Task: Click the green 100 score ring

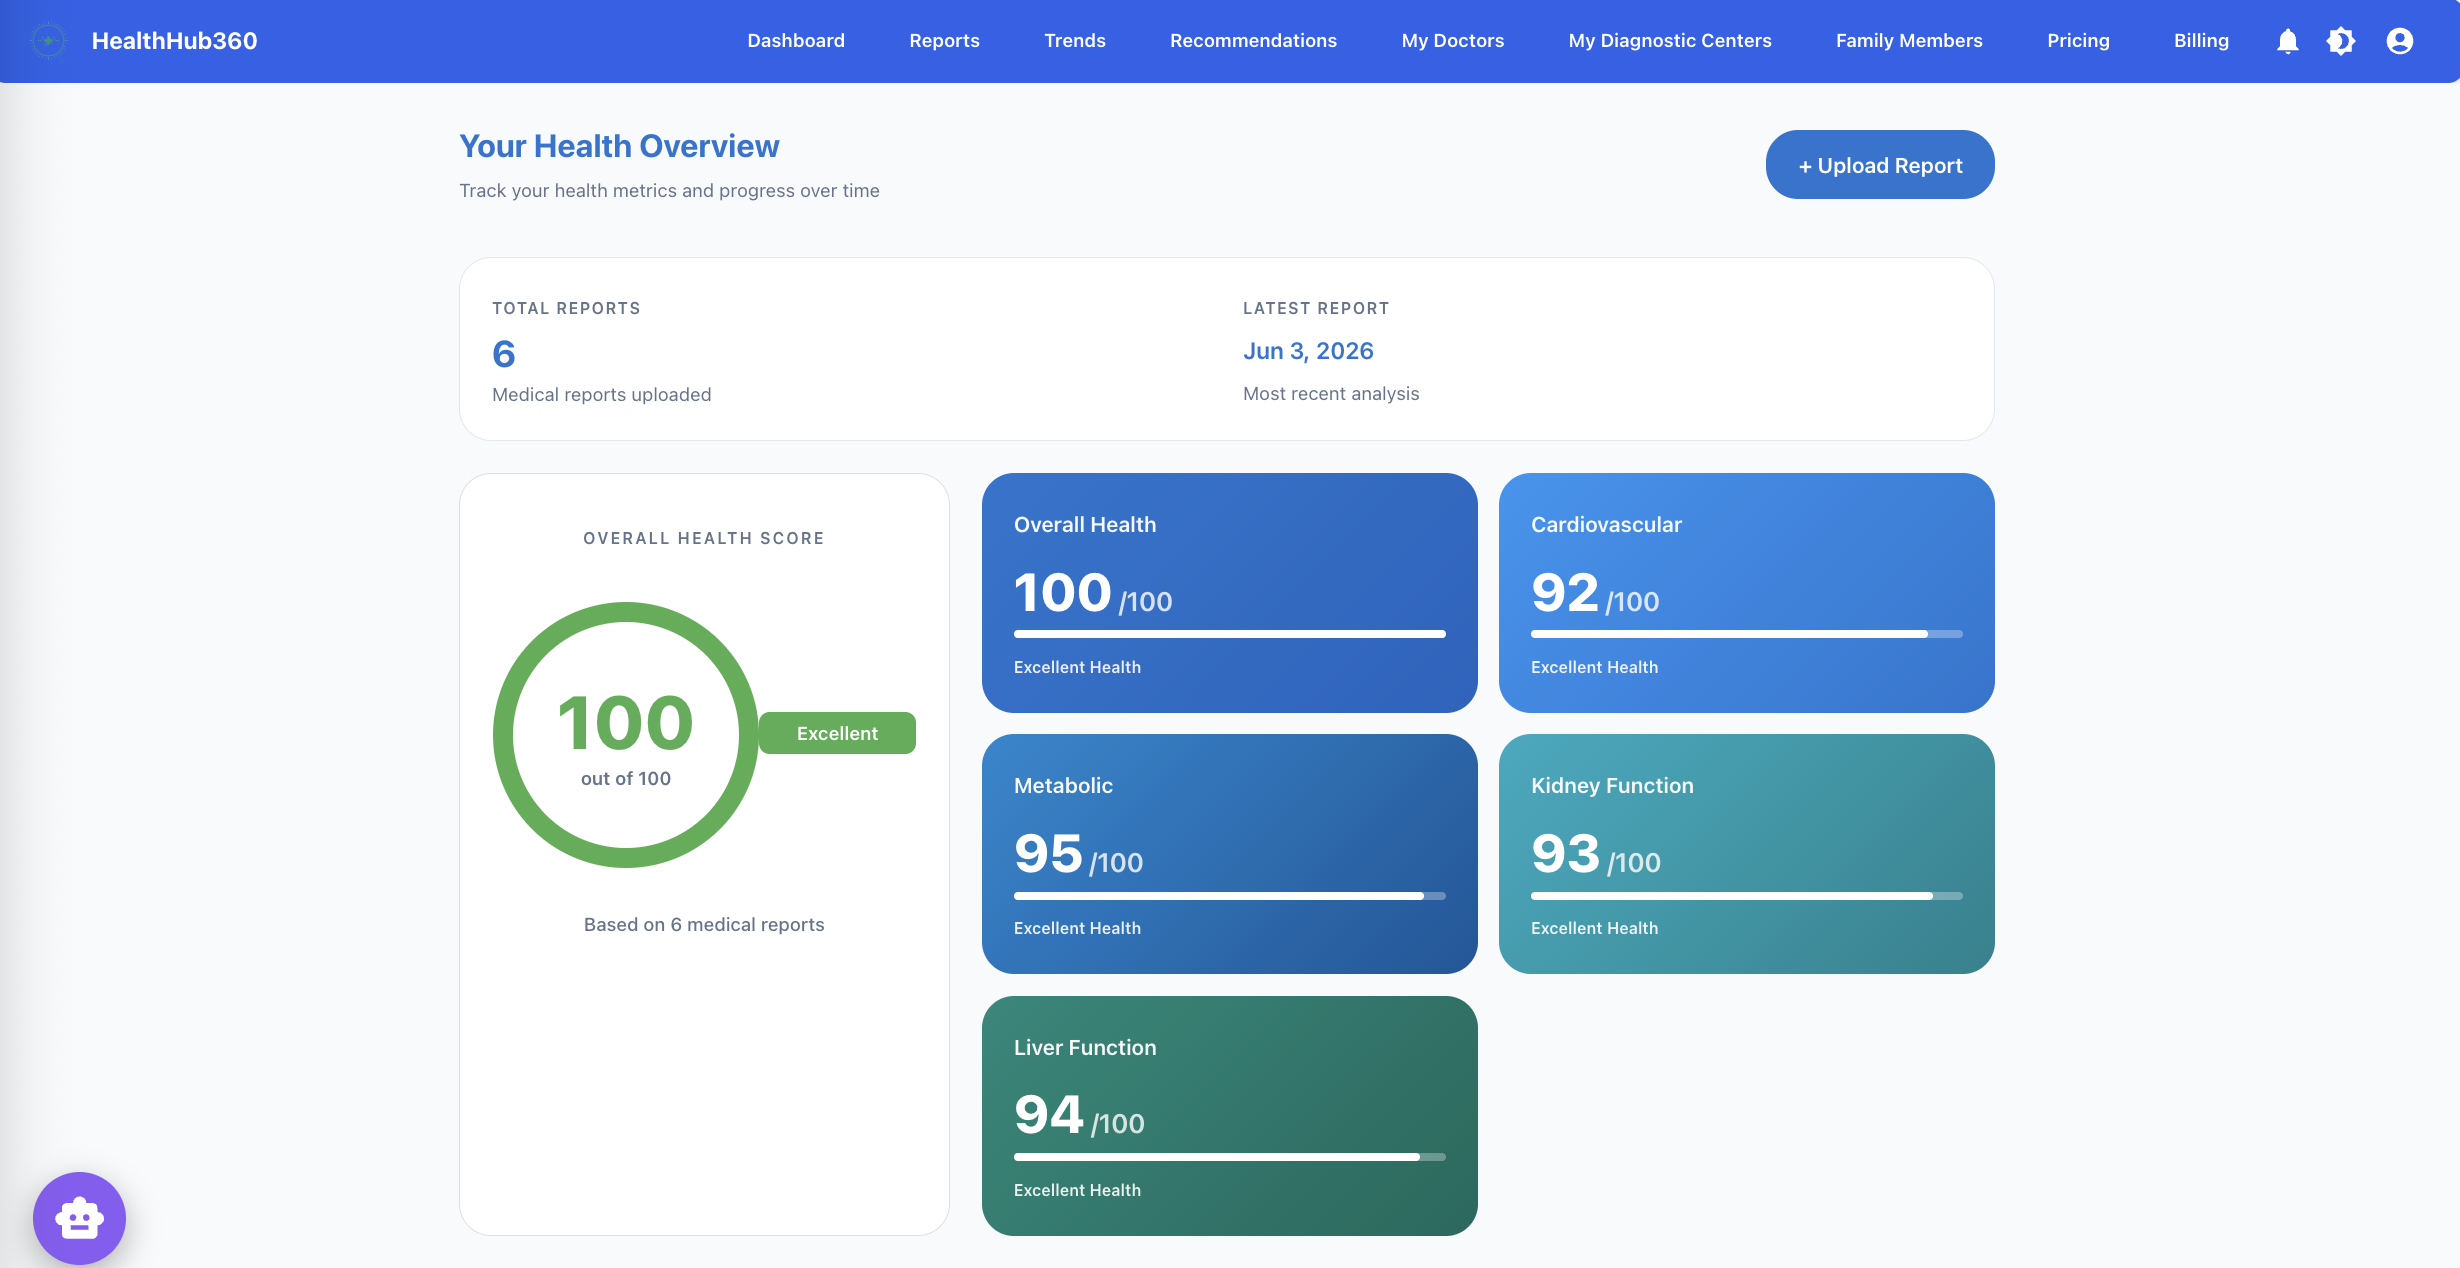Action: coord(626,735)
